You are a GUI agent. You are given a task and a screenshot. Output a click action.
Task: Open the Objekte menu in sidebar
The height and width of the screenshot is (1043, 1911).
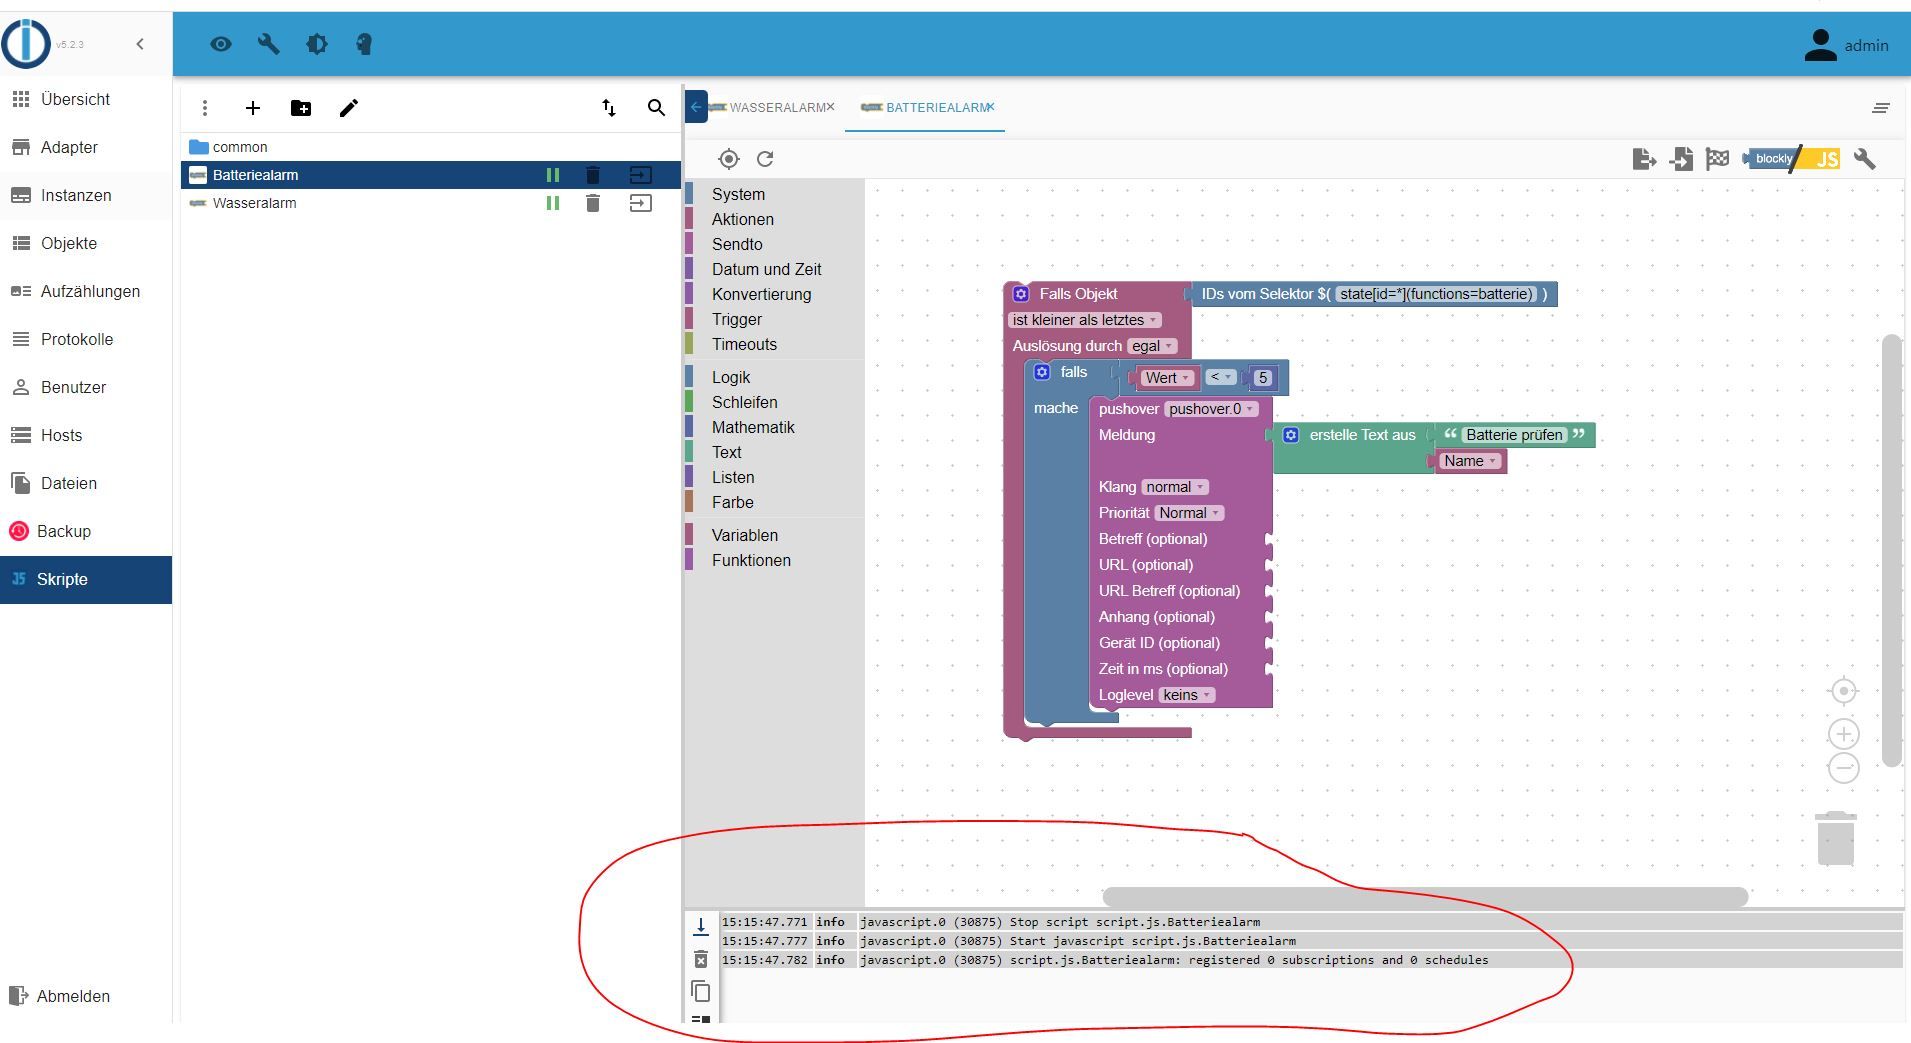click(x=69, y=243)
